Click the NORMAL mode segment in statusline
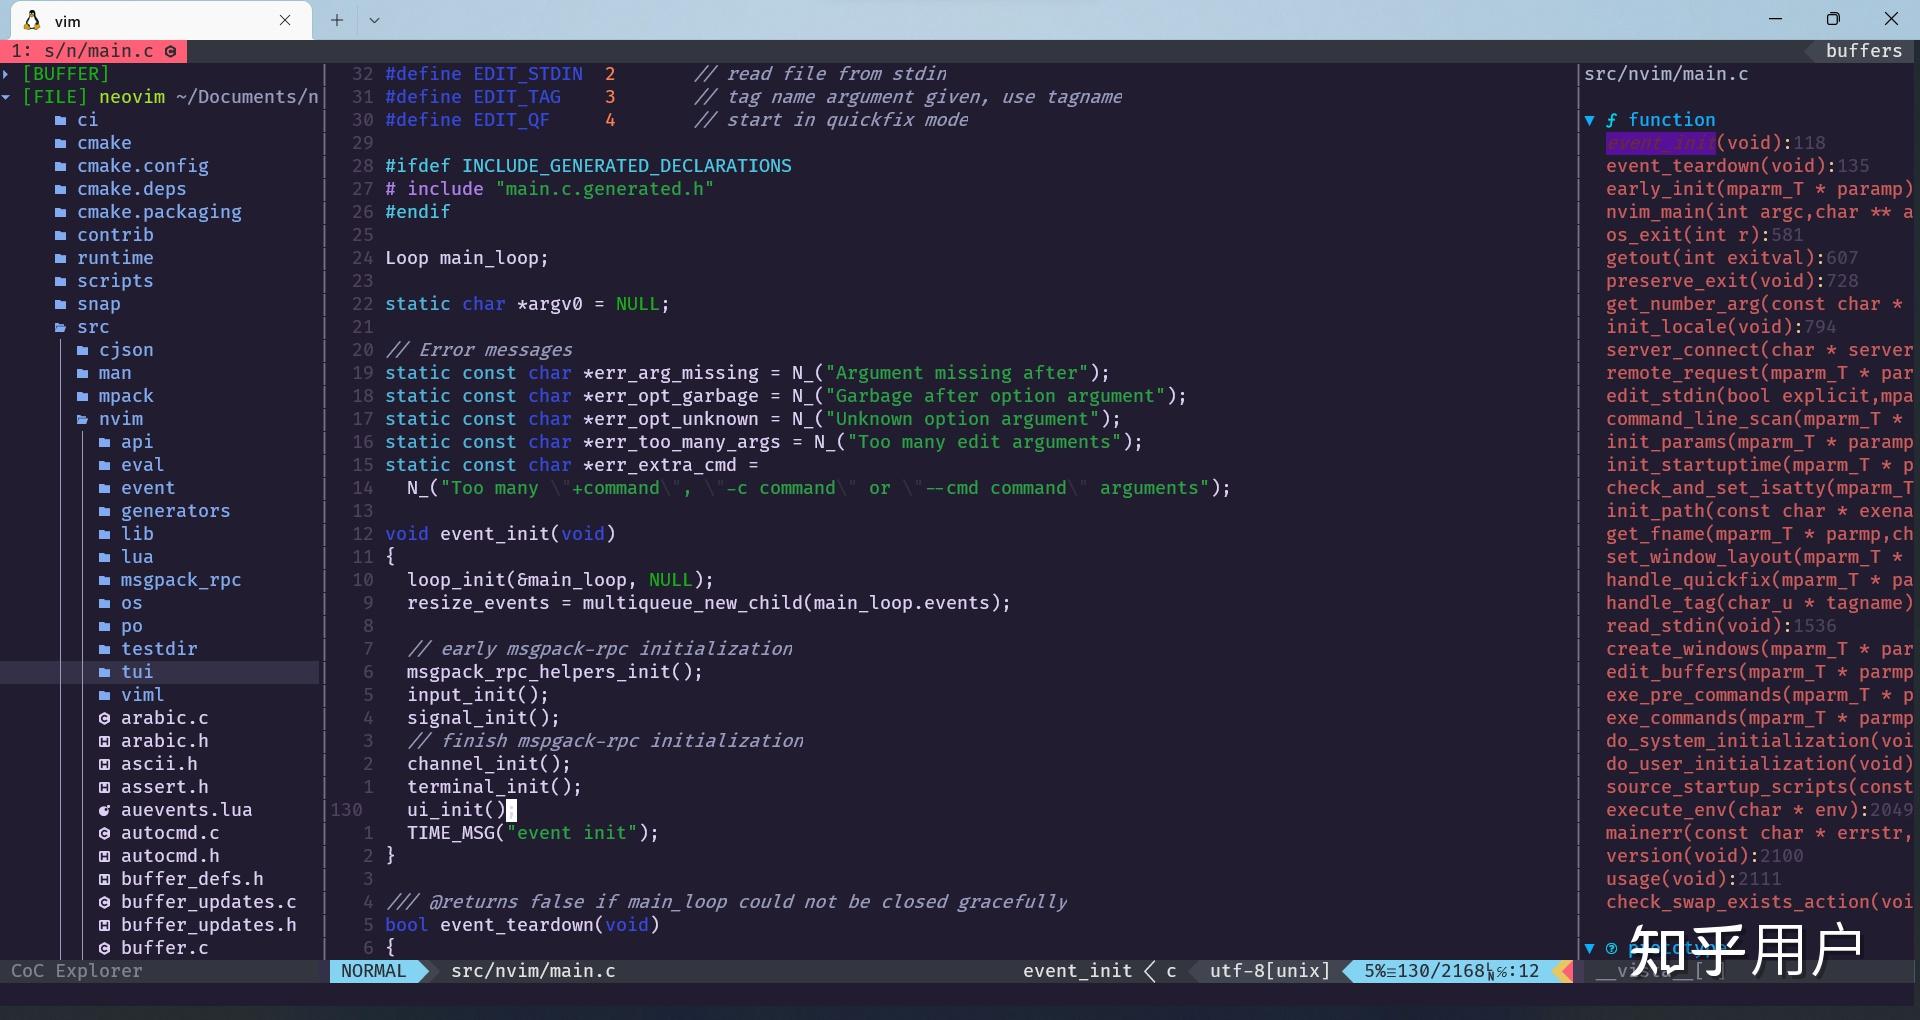This screenshot has width=1920, height=1020. point(375,971)
